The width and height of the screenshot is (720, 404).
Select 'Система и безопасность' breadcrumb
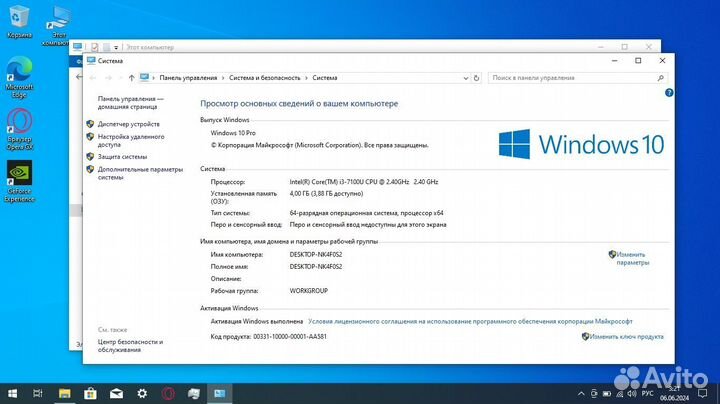click(264, 78)
